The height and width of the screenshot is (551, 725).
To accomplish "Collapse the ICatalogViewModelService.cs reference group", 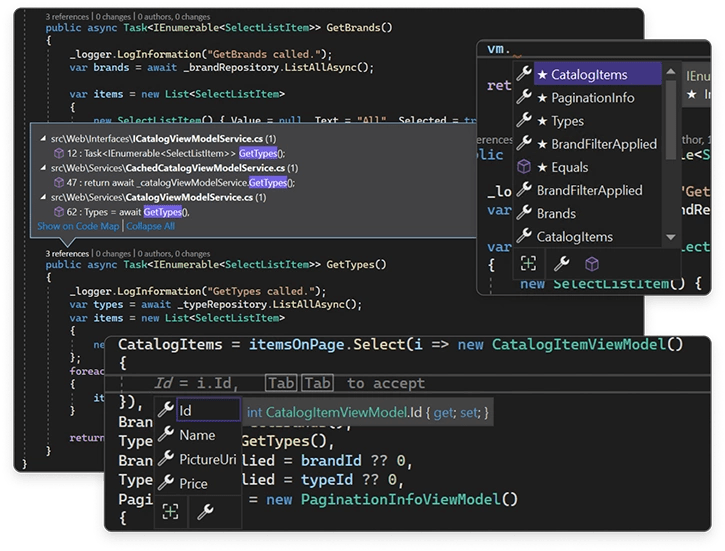I will click(x=43, y=138).
